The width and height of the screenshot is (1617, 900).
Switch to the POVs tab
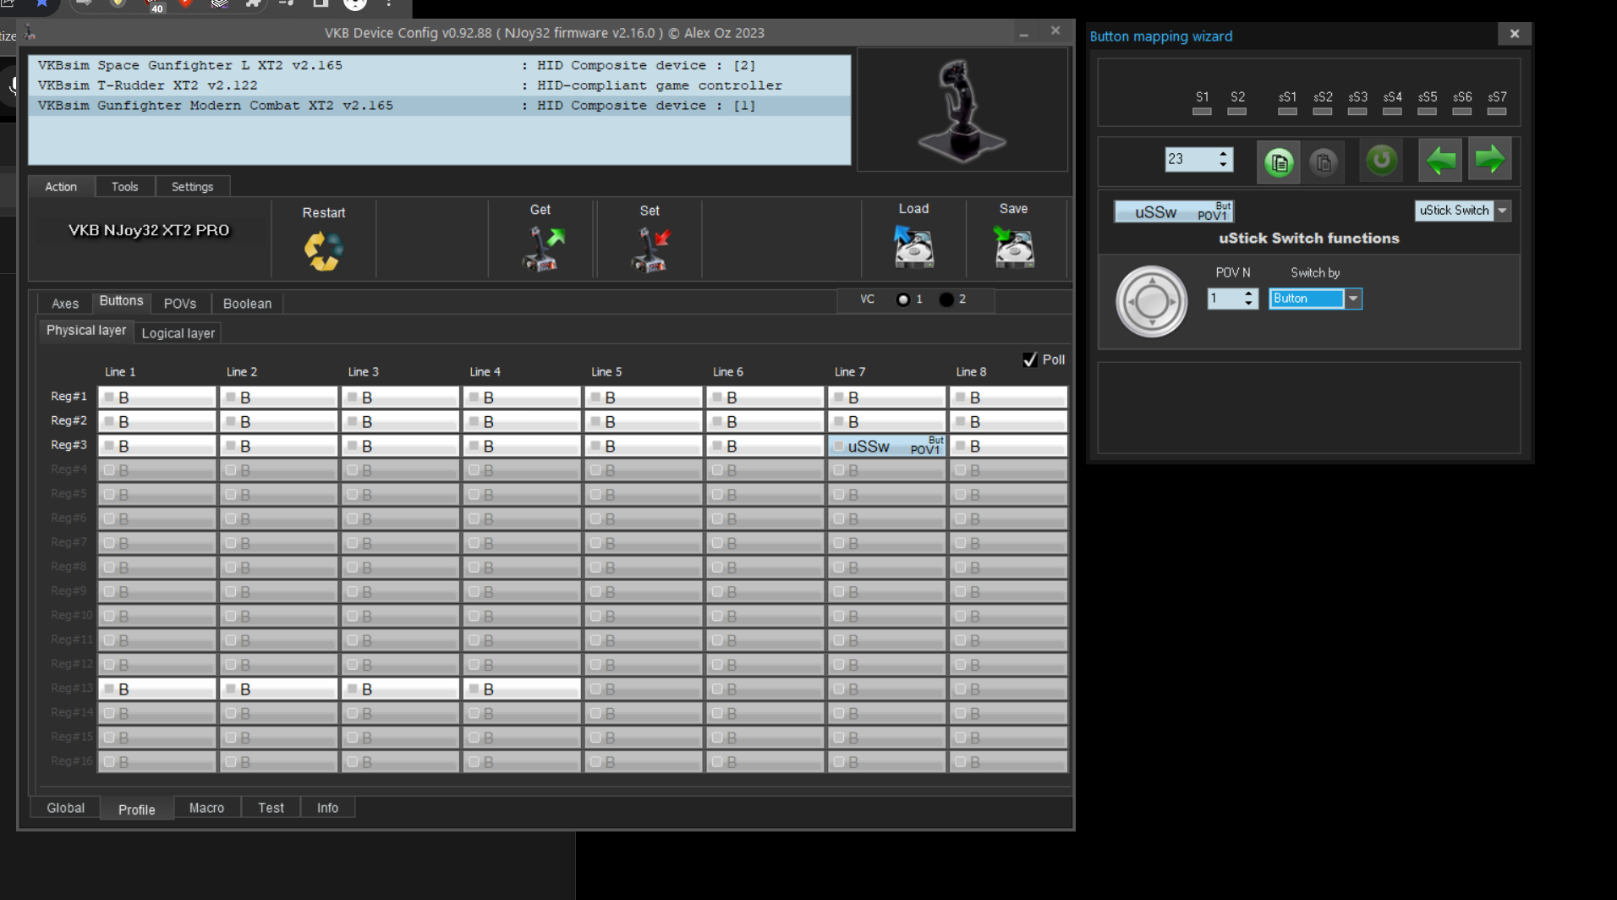coord(180,304)
